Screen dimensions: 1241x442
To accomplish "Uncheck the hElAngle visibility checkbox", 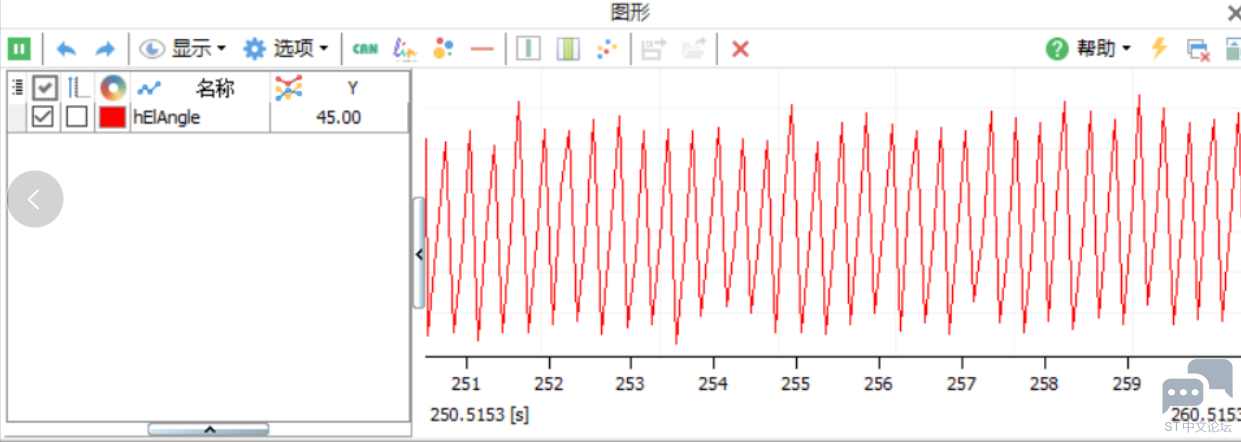I will coord(42,117).
